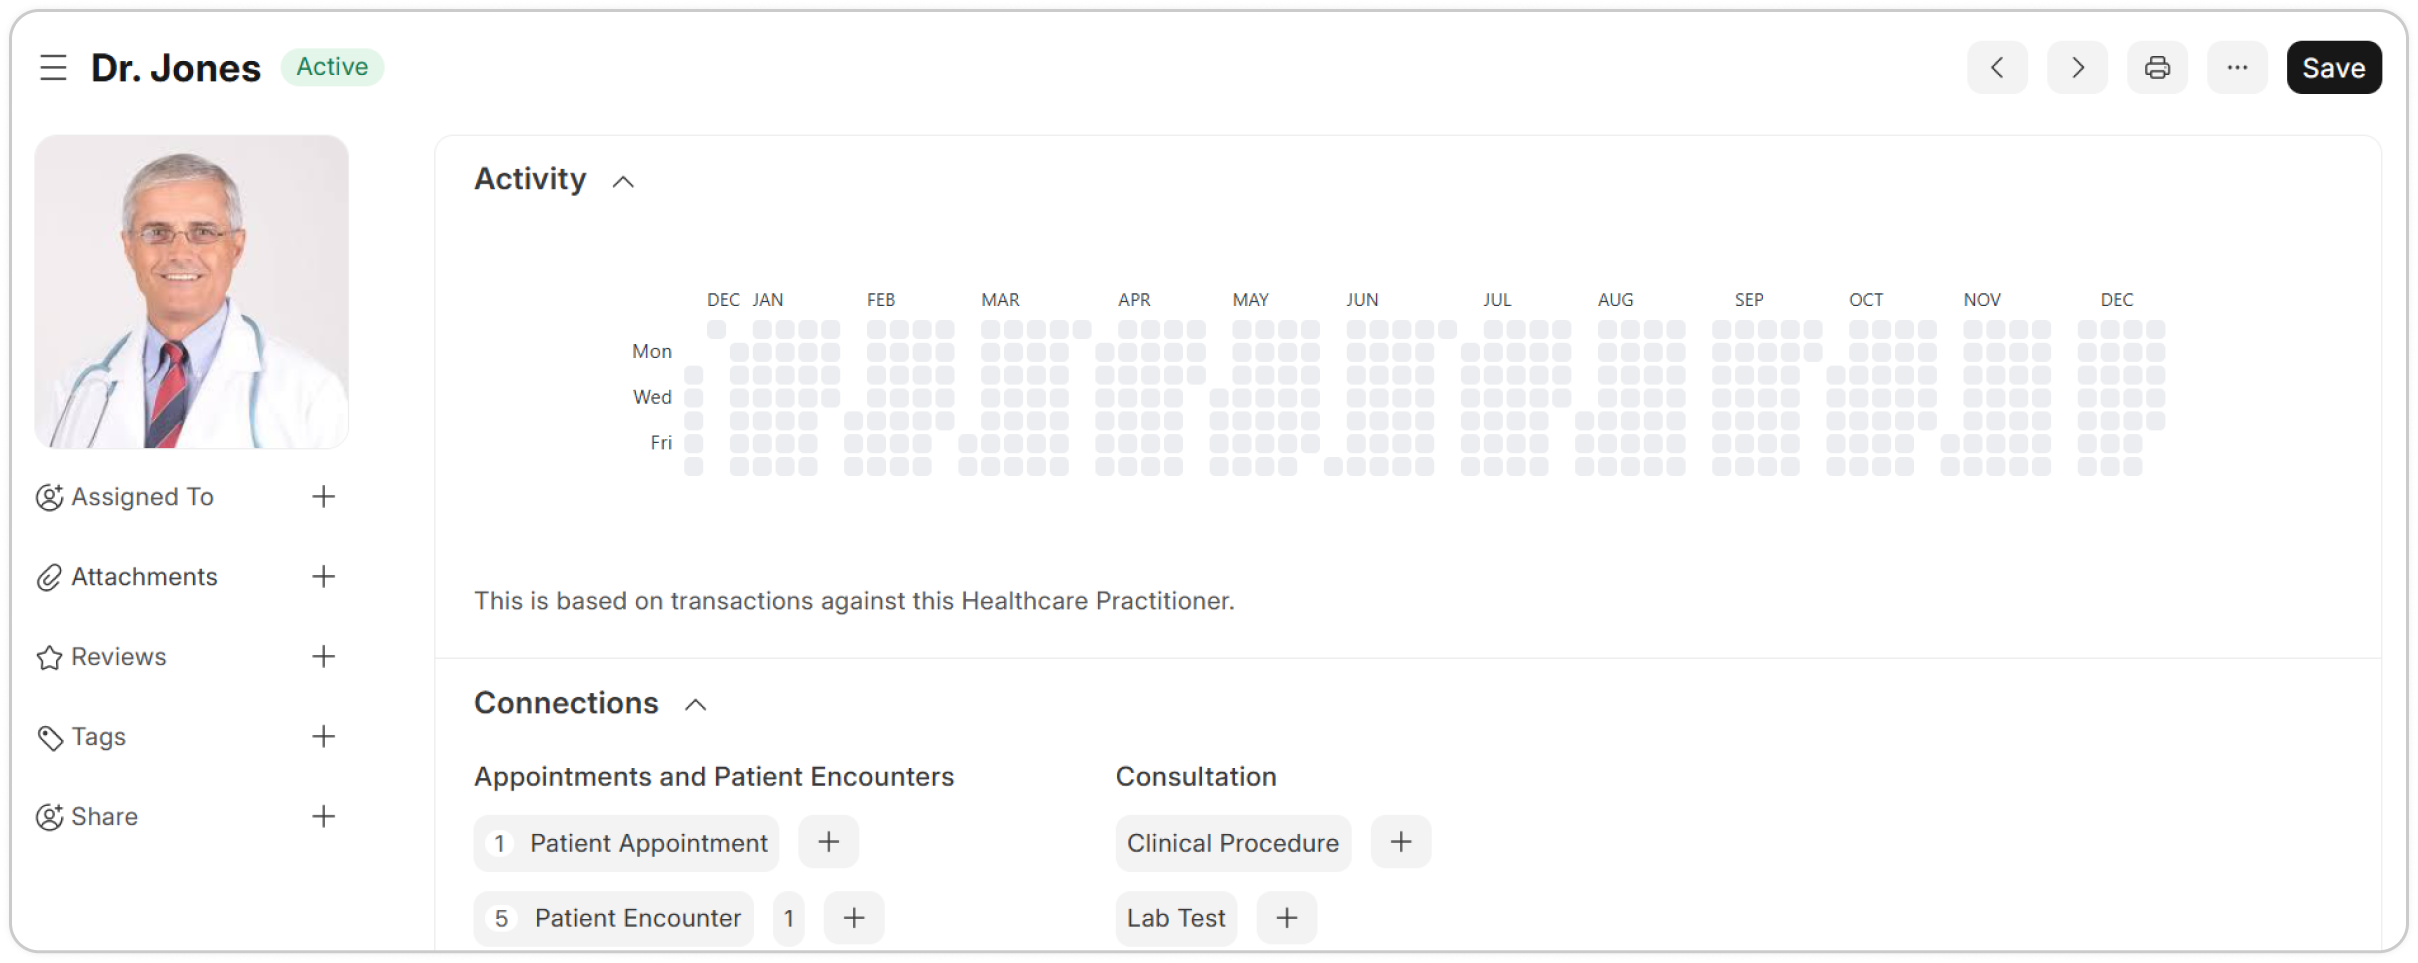Screen dimensions: 2418x963
Task: Click the back navigation arrow
Action: (1997, 67)
